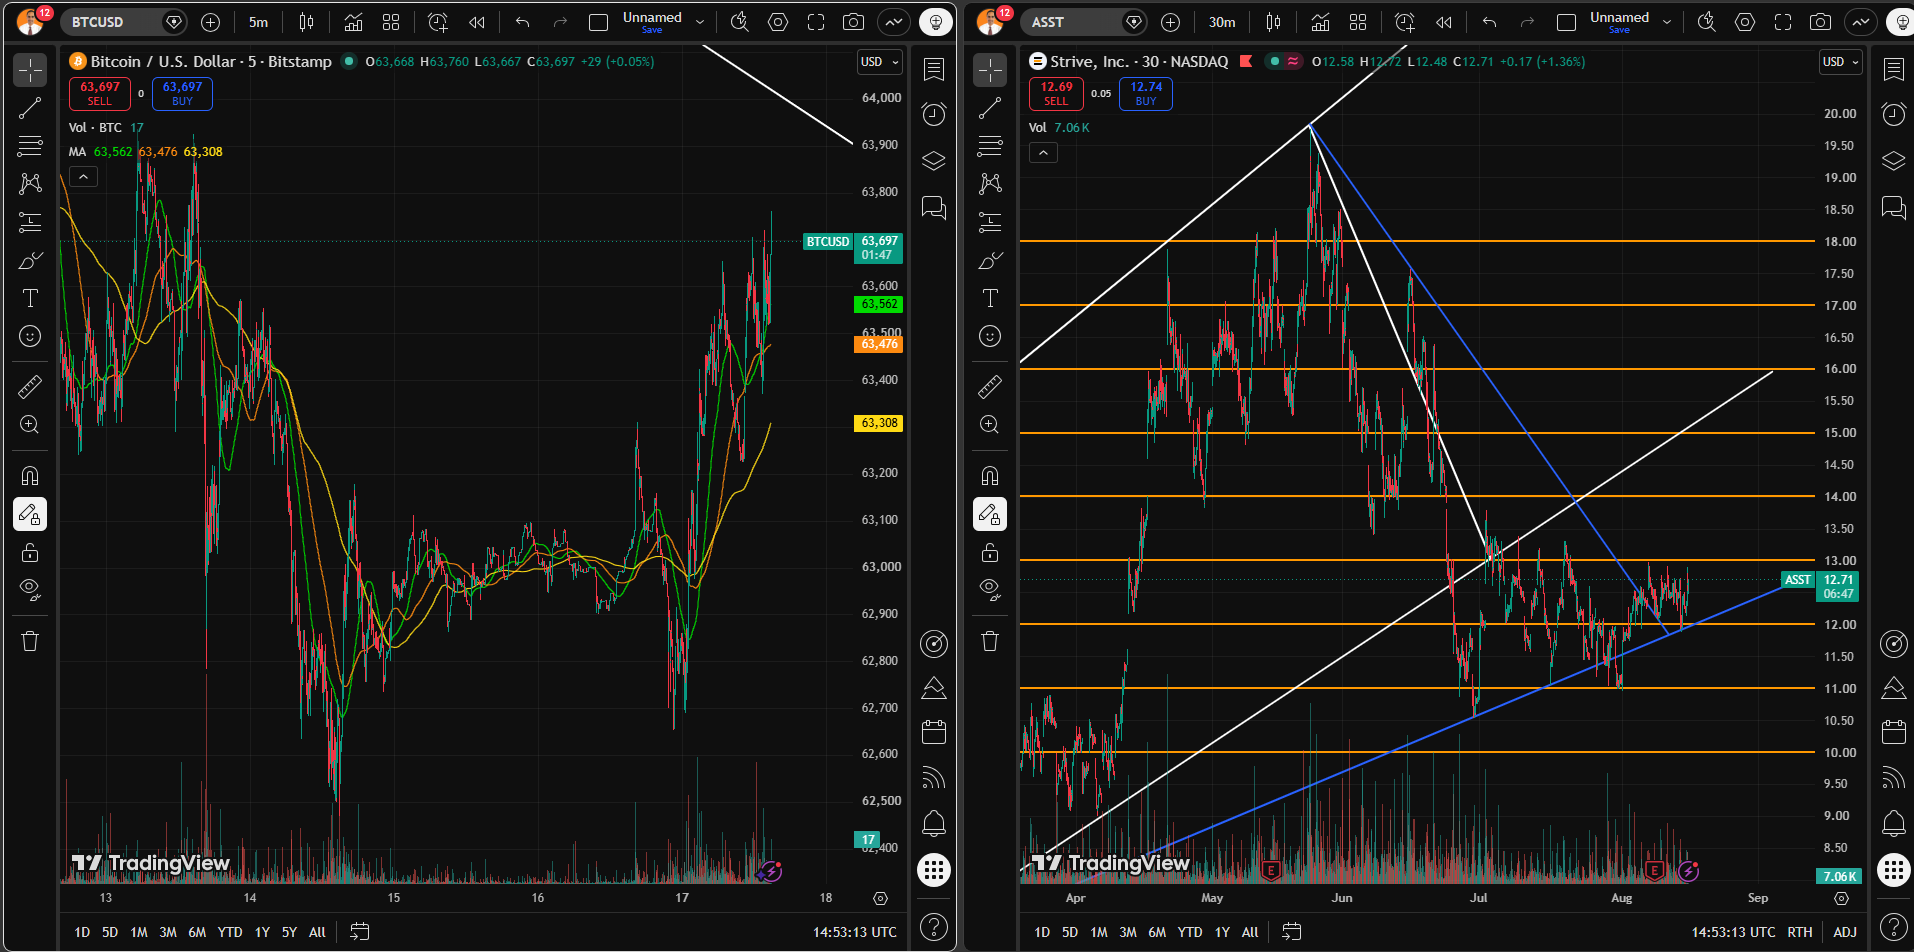Redo action in the ASST chart toolbar
The width and height of the screenshot is (1914, 952).
1527,22
